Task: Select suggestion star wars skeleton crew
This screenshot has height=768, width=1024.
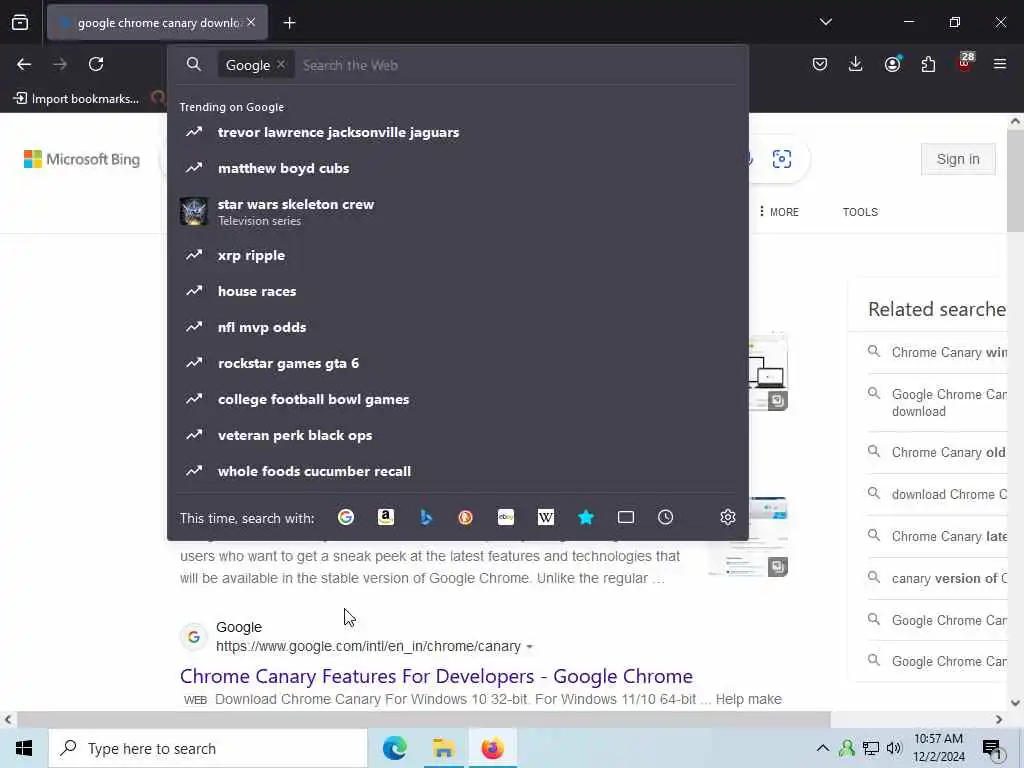Action: 458,212
